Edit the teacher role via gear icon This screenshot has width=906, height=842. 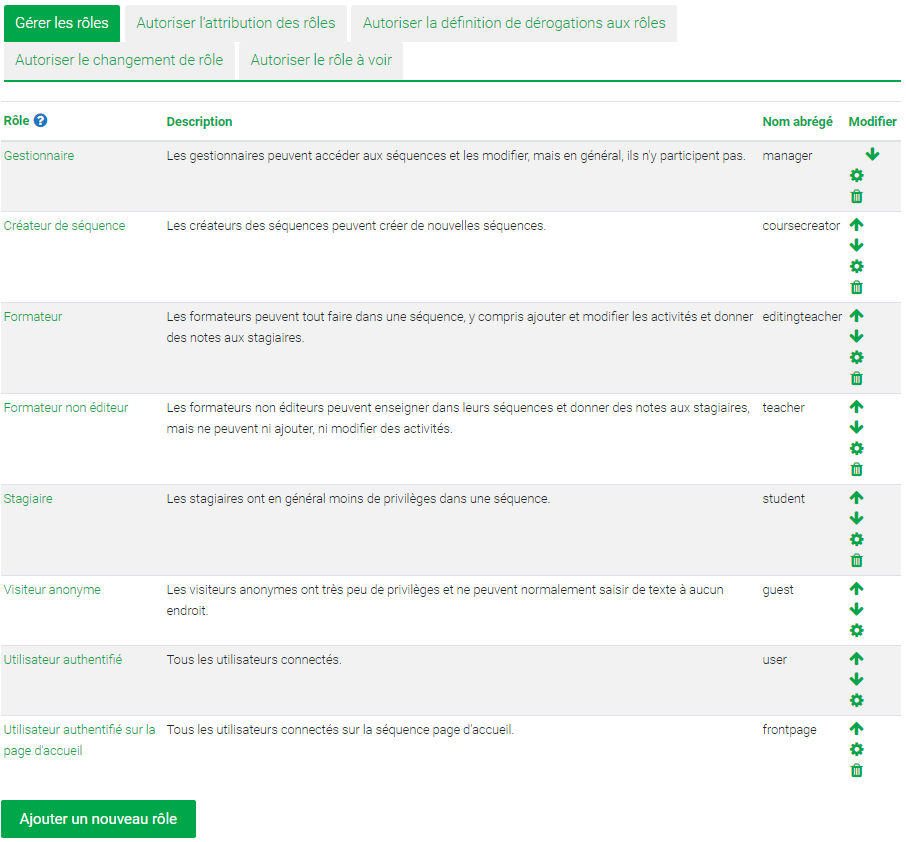[856, 448]
